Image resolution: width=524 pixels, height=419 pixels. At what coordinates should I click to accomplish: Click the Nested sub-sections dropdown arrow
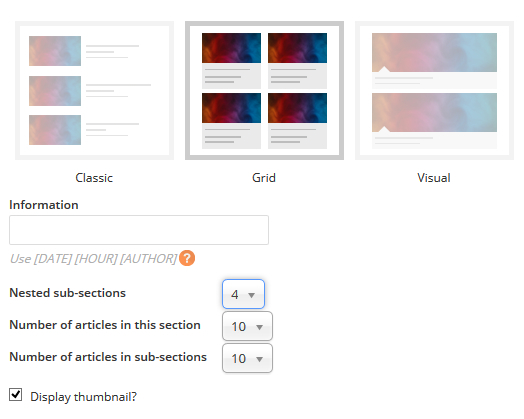tap(252, 295)
